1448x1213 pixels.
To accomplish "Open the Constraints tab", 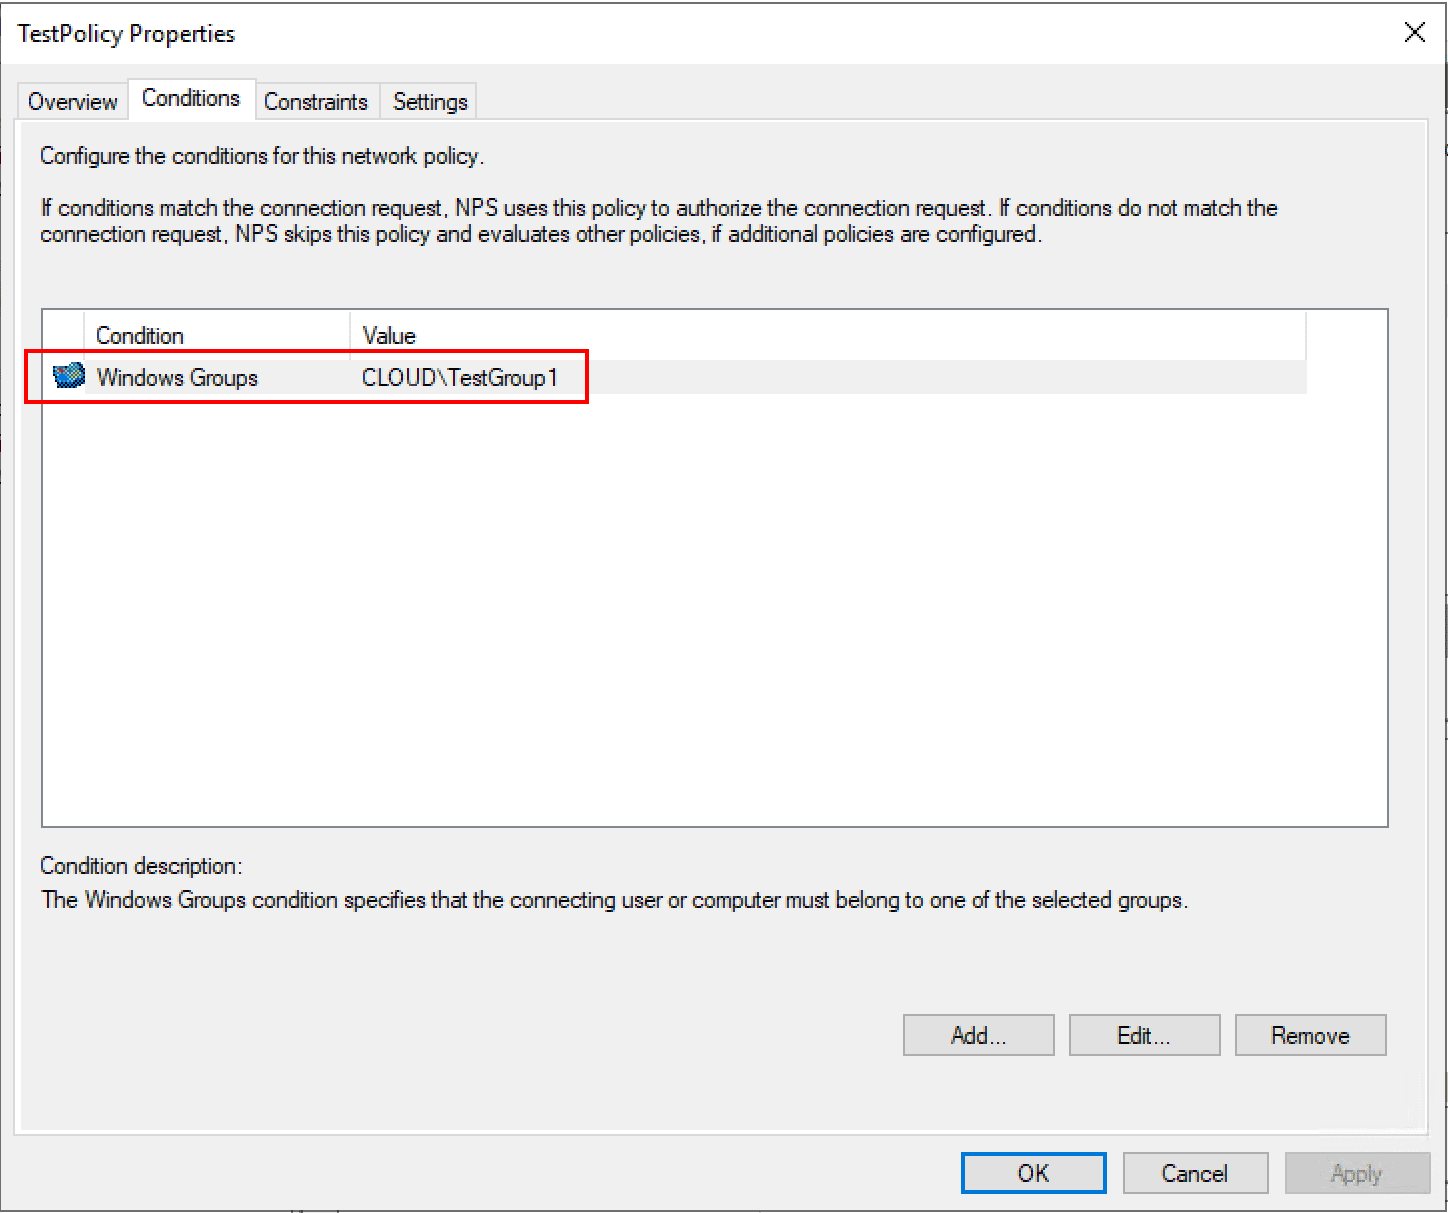I will [316, 102].
